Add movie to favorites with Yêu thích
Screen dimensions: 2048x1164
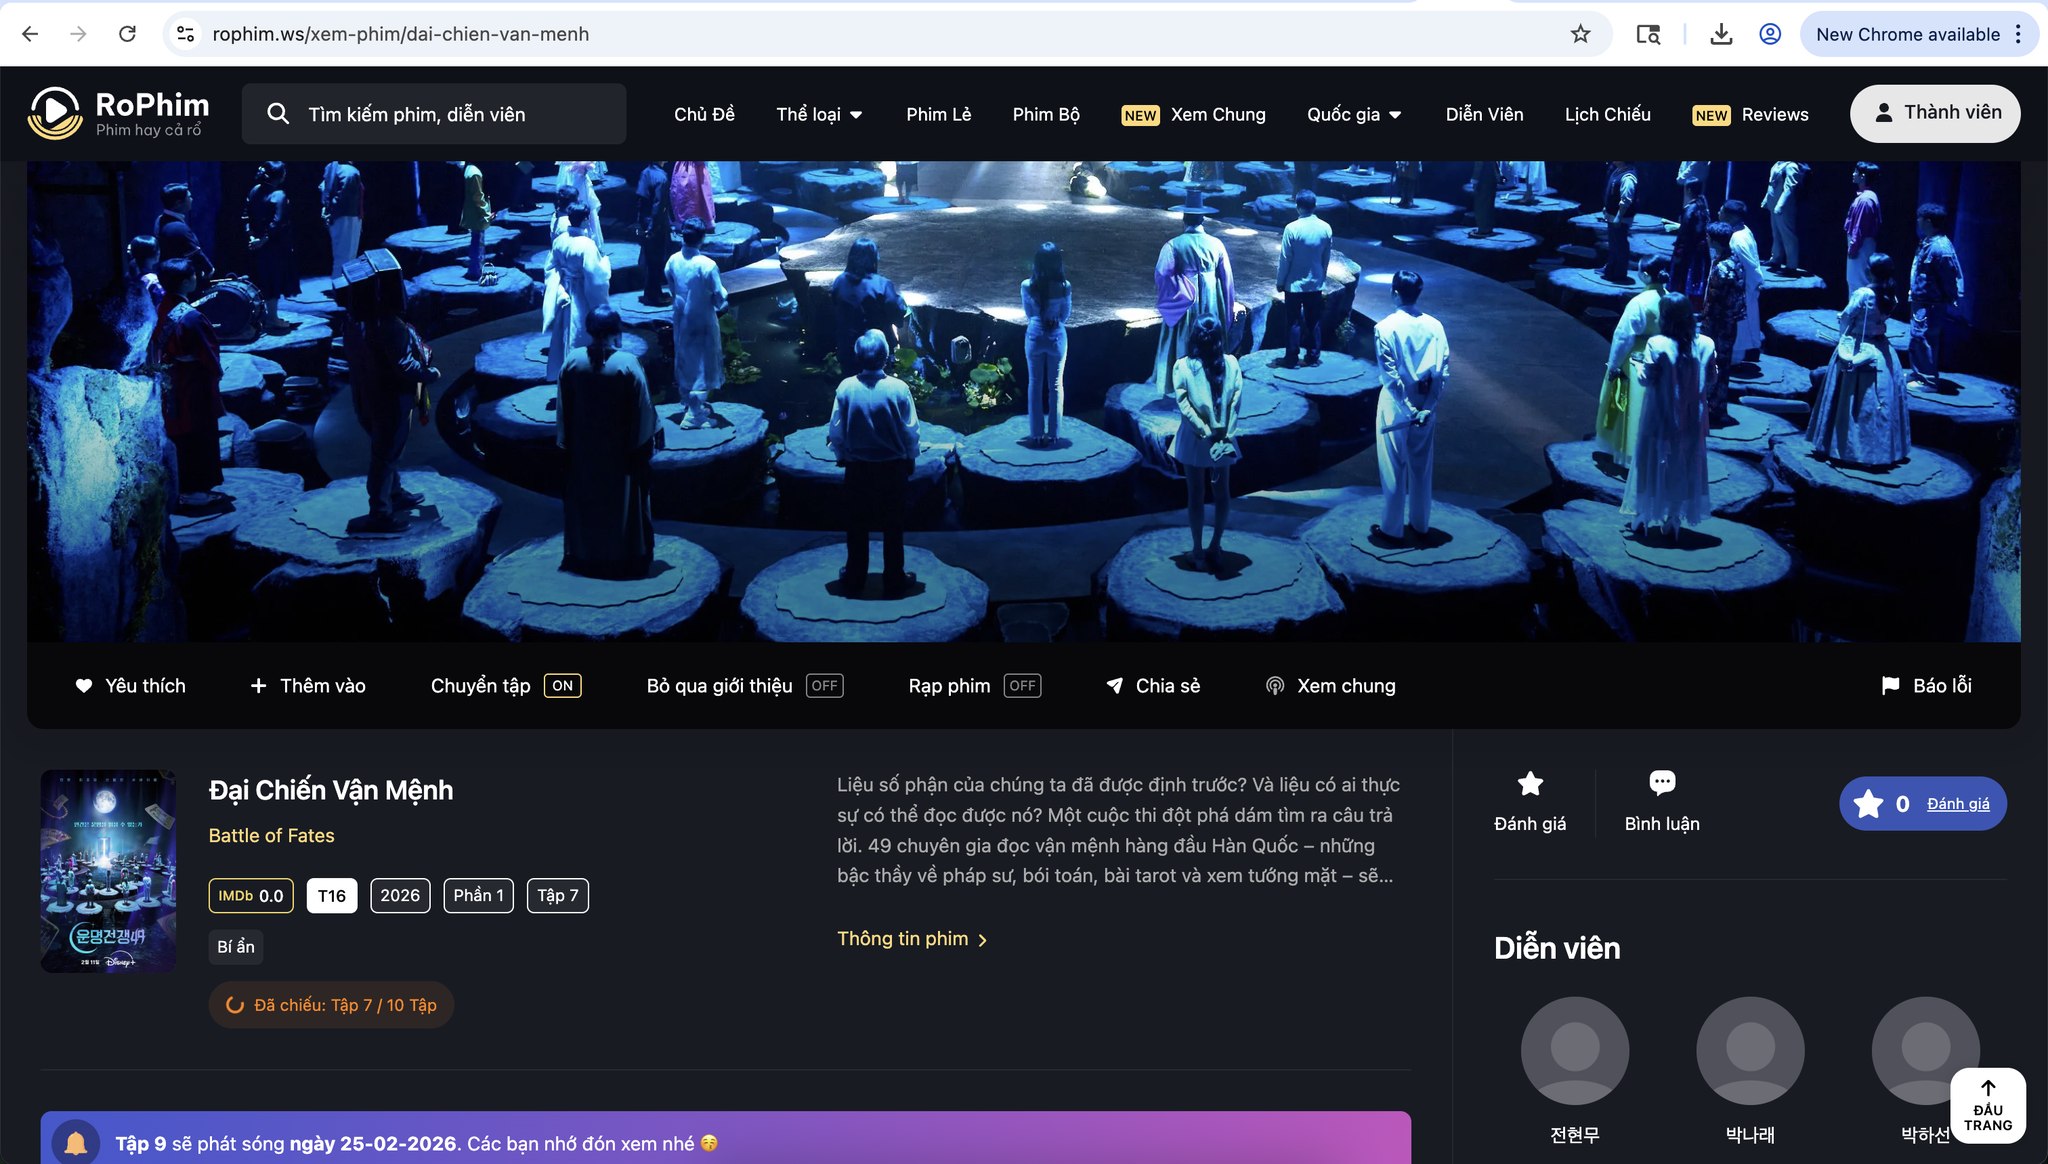[130, 685]
